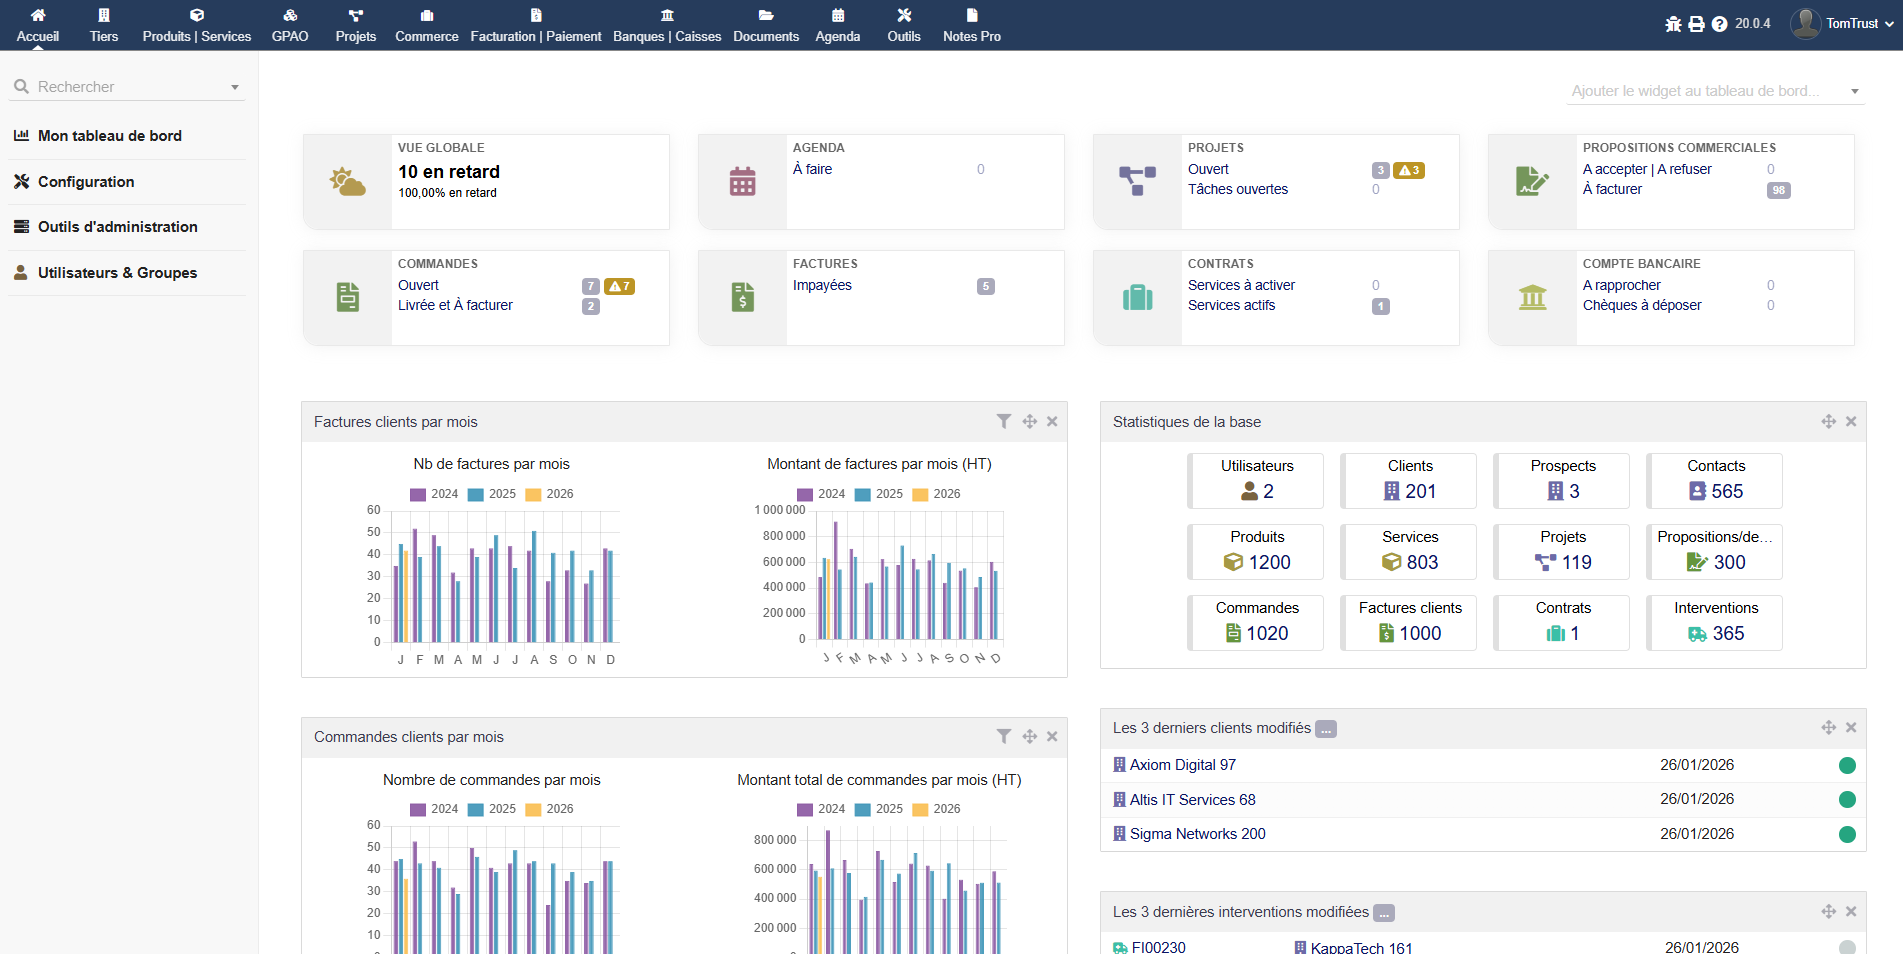Click the filter icon on Factures clients par mois
The width and height of the screenshot is (1903, 954).
pos(1004,421)
